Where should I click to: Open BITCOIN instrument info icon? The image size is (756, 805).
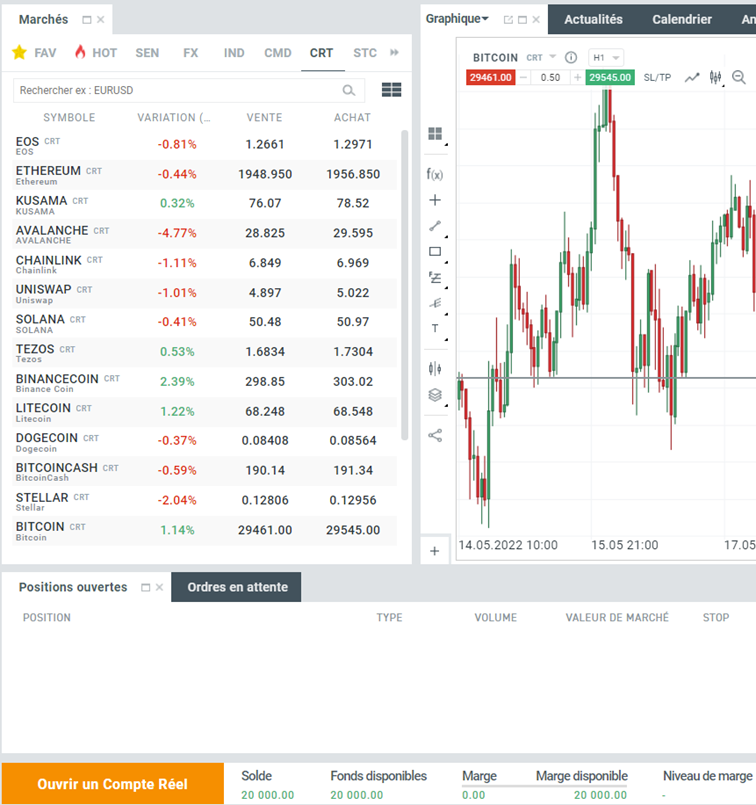[x=571, y=58]
